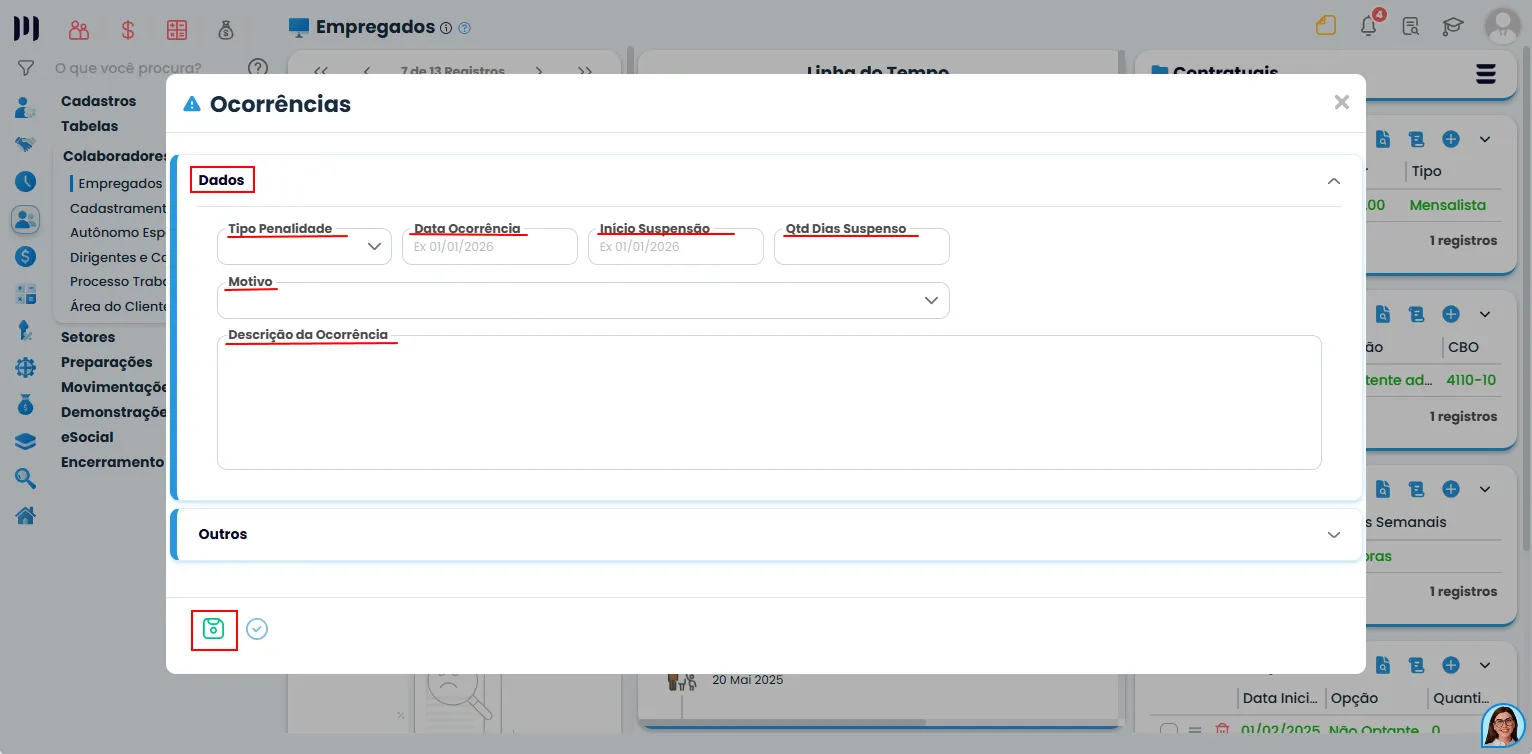Open the Tipo Penalidade dropdown
Viewport: 1532px width, 754px height.
(304, 246)
